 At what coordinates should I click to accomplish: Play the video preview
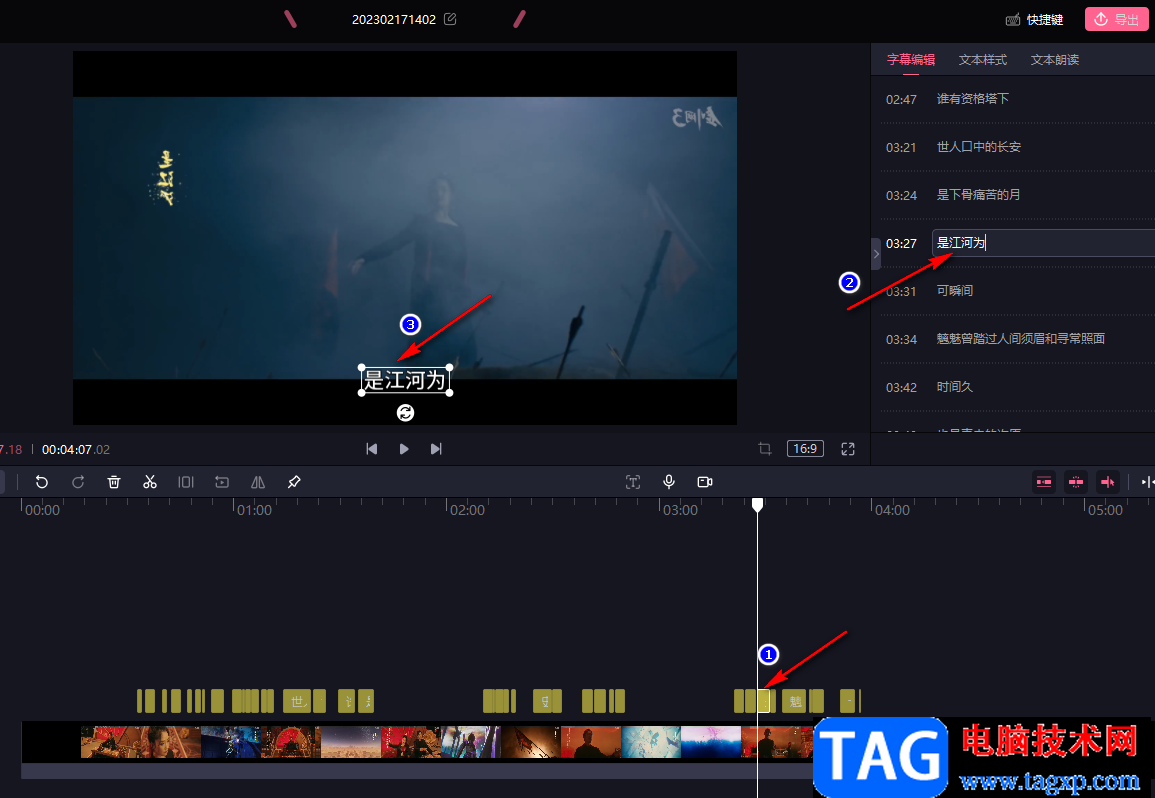coord(404,449)
